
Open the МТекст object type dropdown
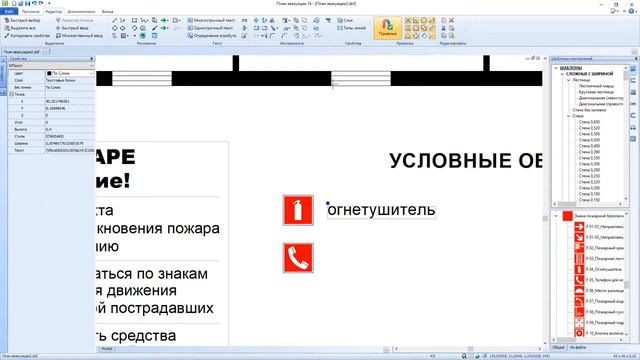[91, 66]
